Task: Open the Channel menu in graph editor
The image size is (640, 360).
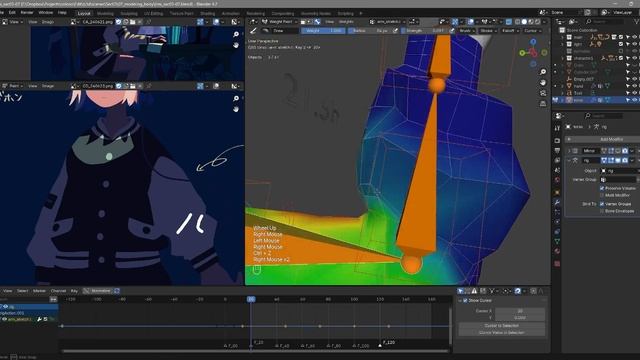Action: coord(58,291)
